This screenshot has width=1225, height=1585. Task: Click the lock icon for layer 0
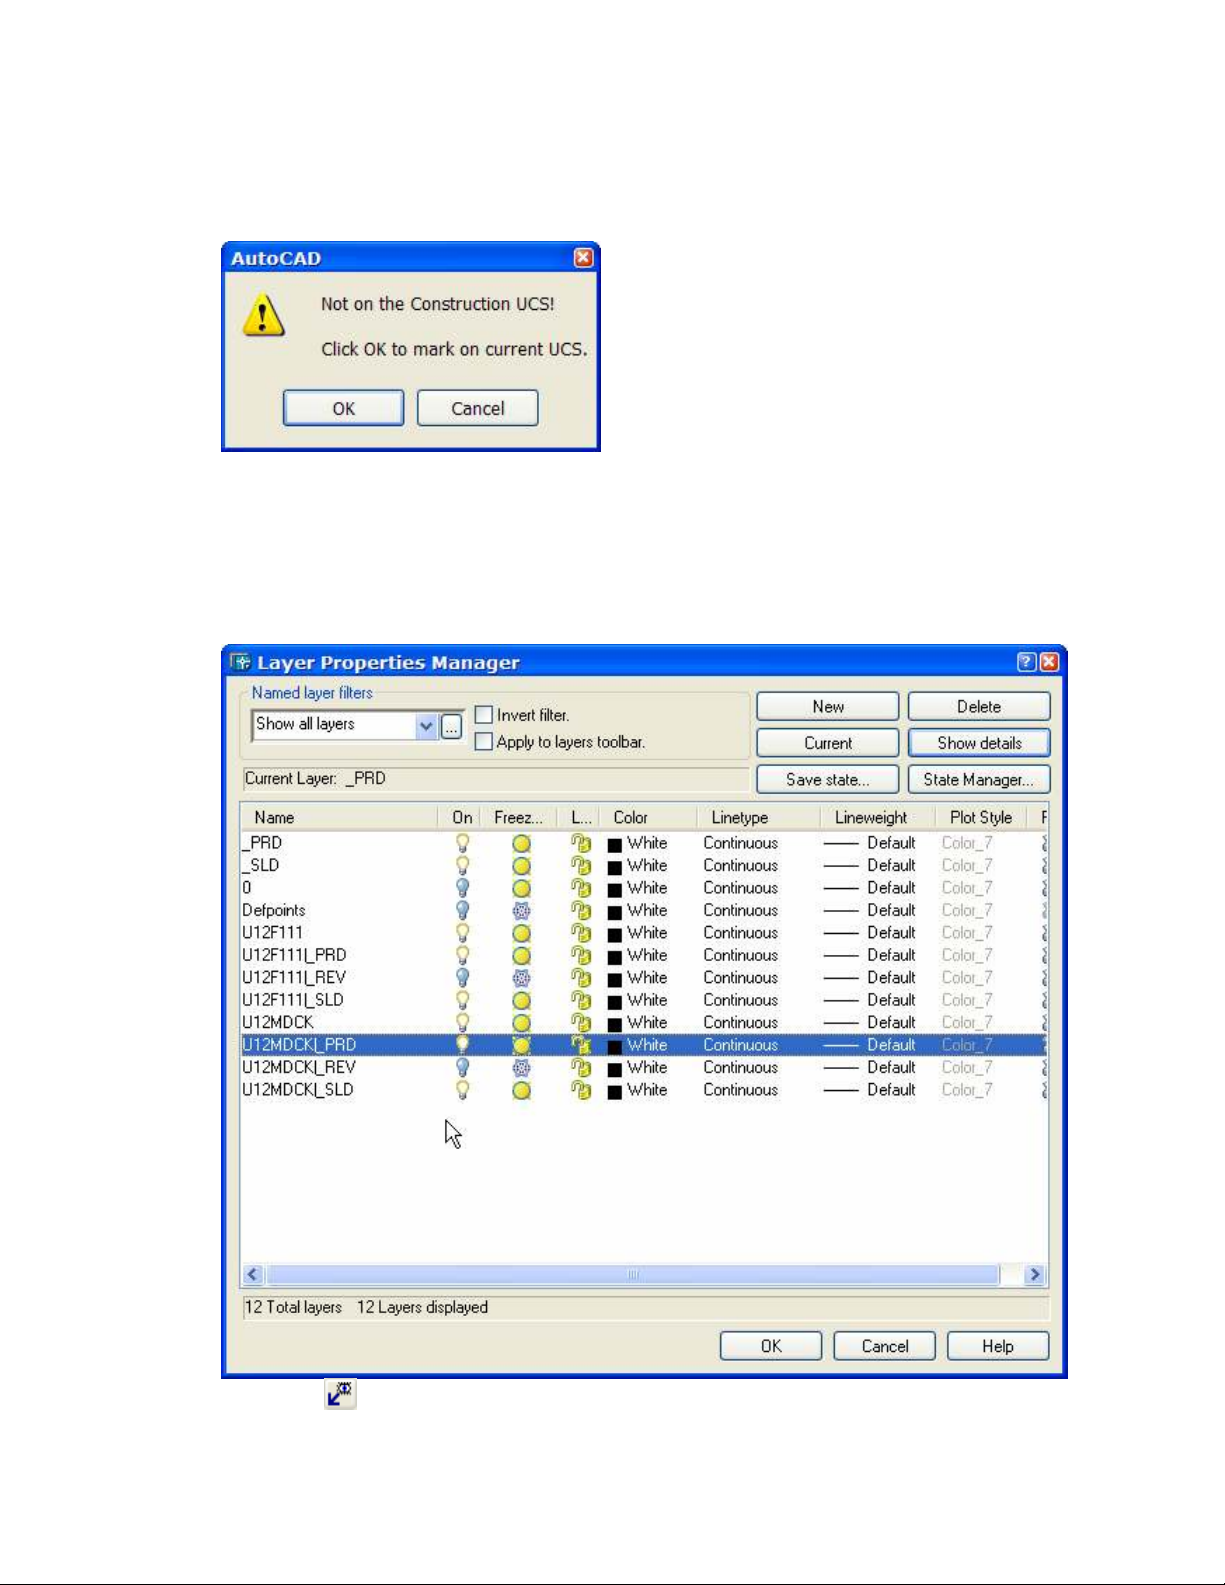[580, 888]
